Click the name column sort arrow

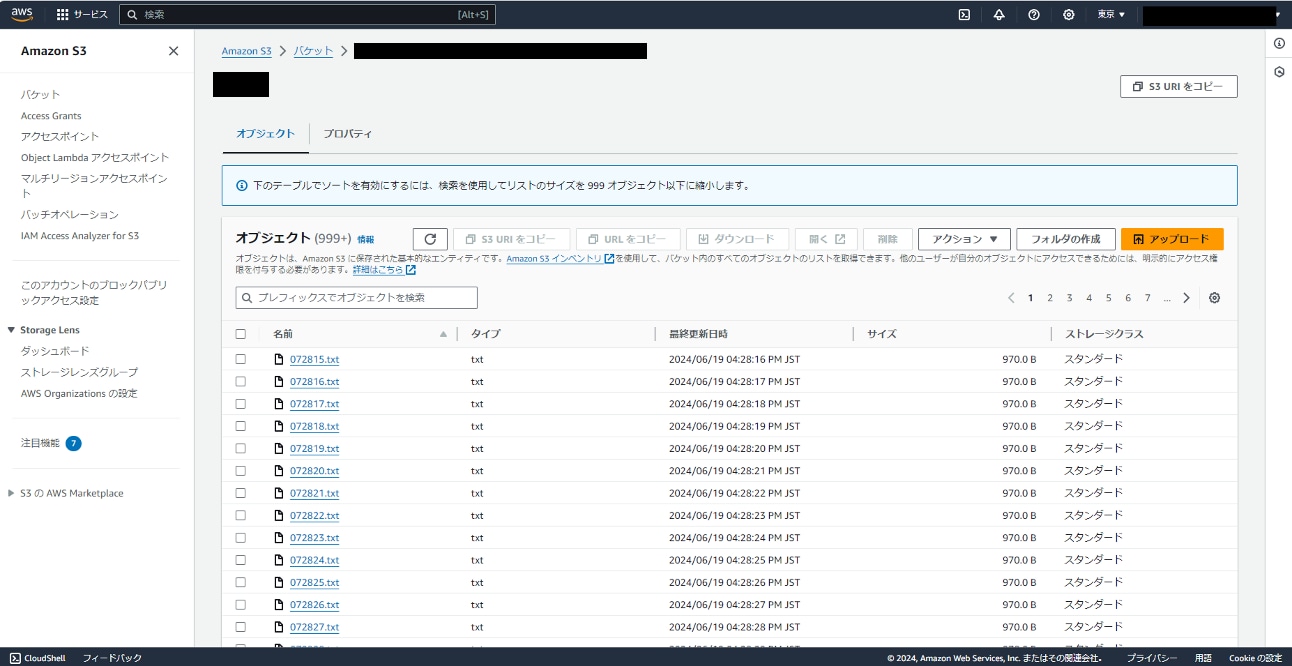point(443,334)
